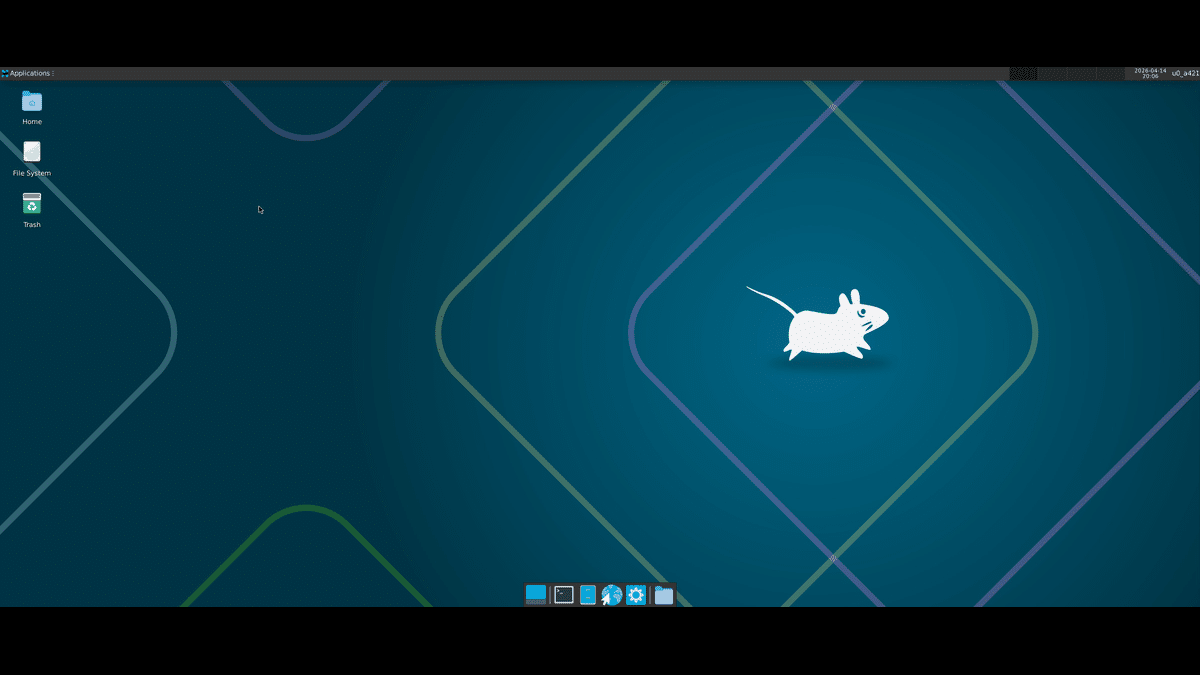The image size is (1200, 675).
Task: Select the Trash desktop icon
Action: tap(32, 204)
